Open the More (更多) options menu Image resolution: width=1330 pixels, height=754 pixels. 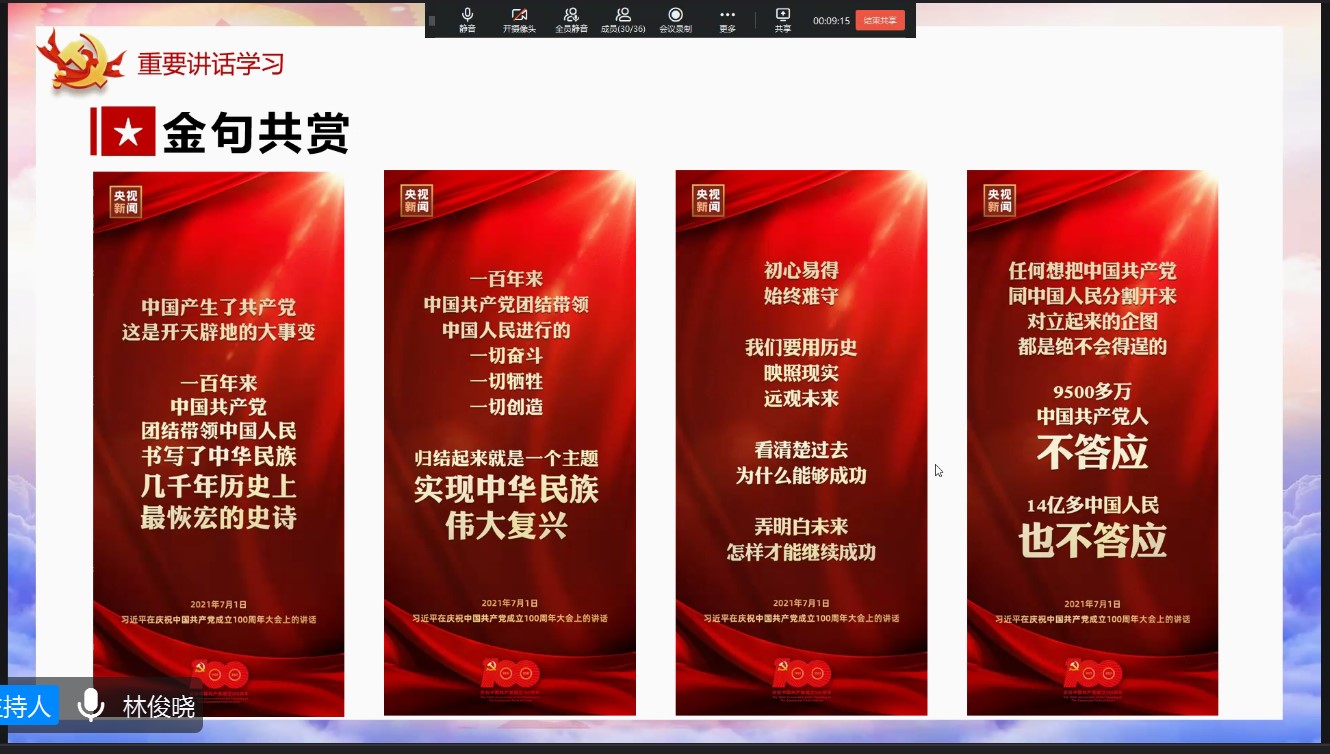coord(727,18)
